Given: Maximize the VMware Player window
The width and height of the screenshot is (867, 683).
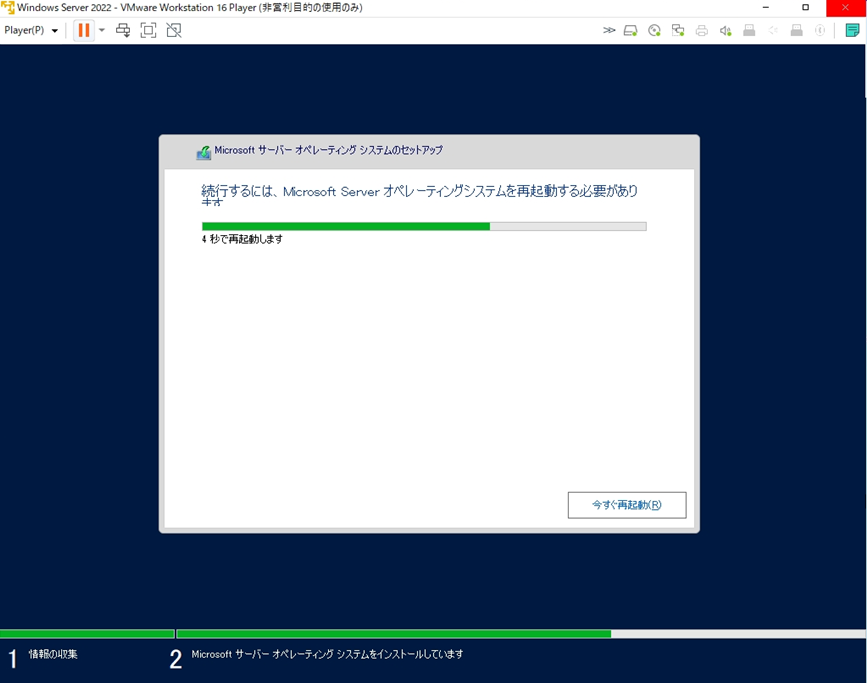Looking at the screenshot, I should (x=806, y=8).
